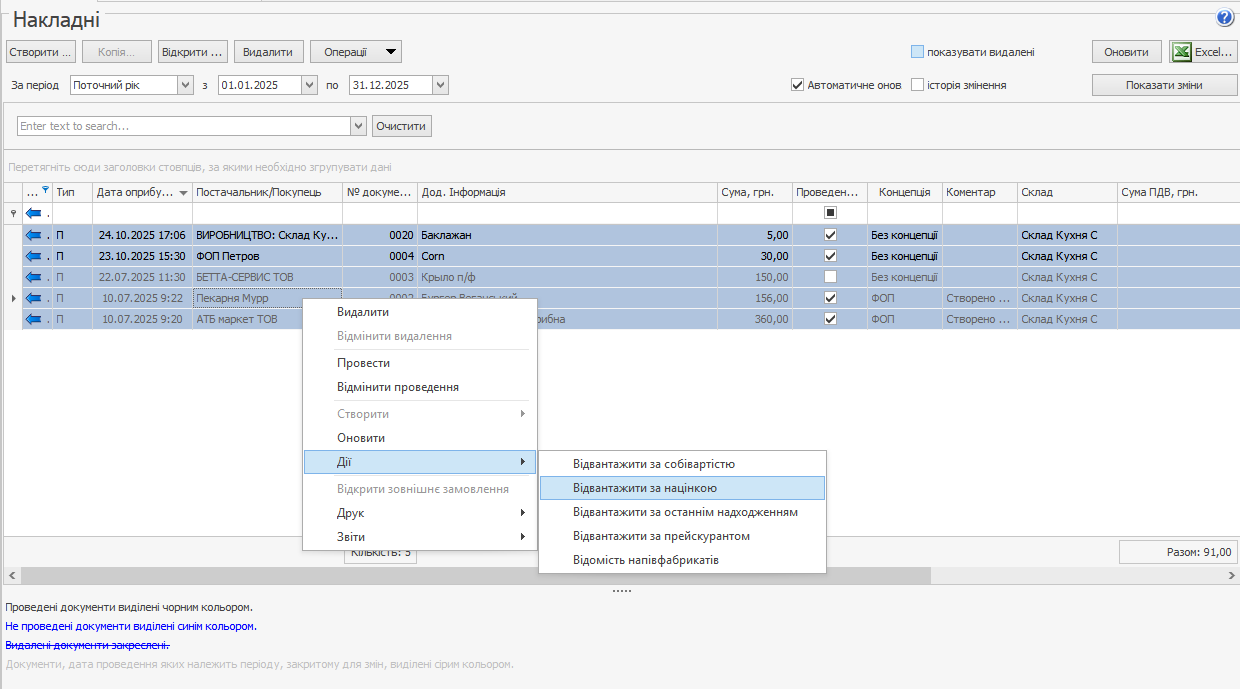Expand the Операції dropdown arrow
The height and width of the screenshot is (689, 1240).
coord(392,52)
